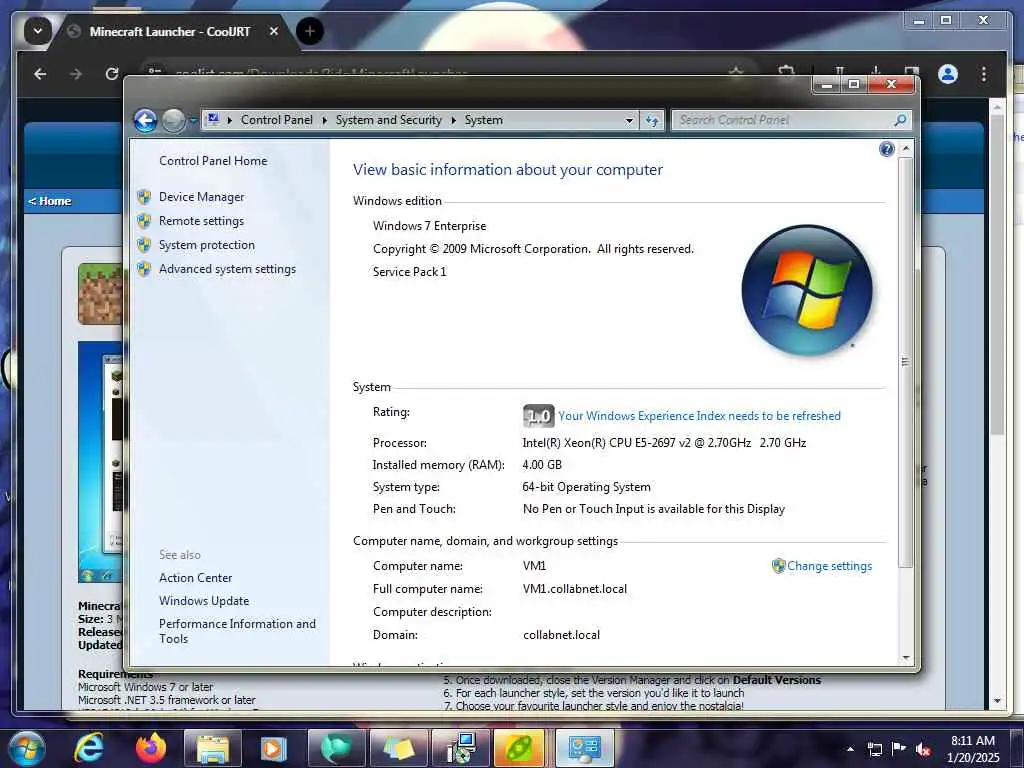The height and width of the screenshot is (768, 1024).
Task: Click the Control Panel forward arrow
Action: point(173,120)
